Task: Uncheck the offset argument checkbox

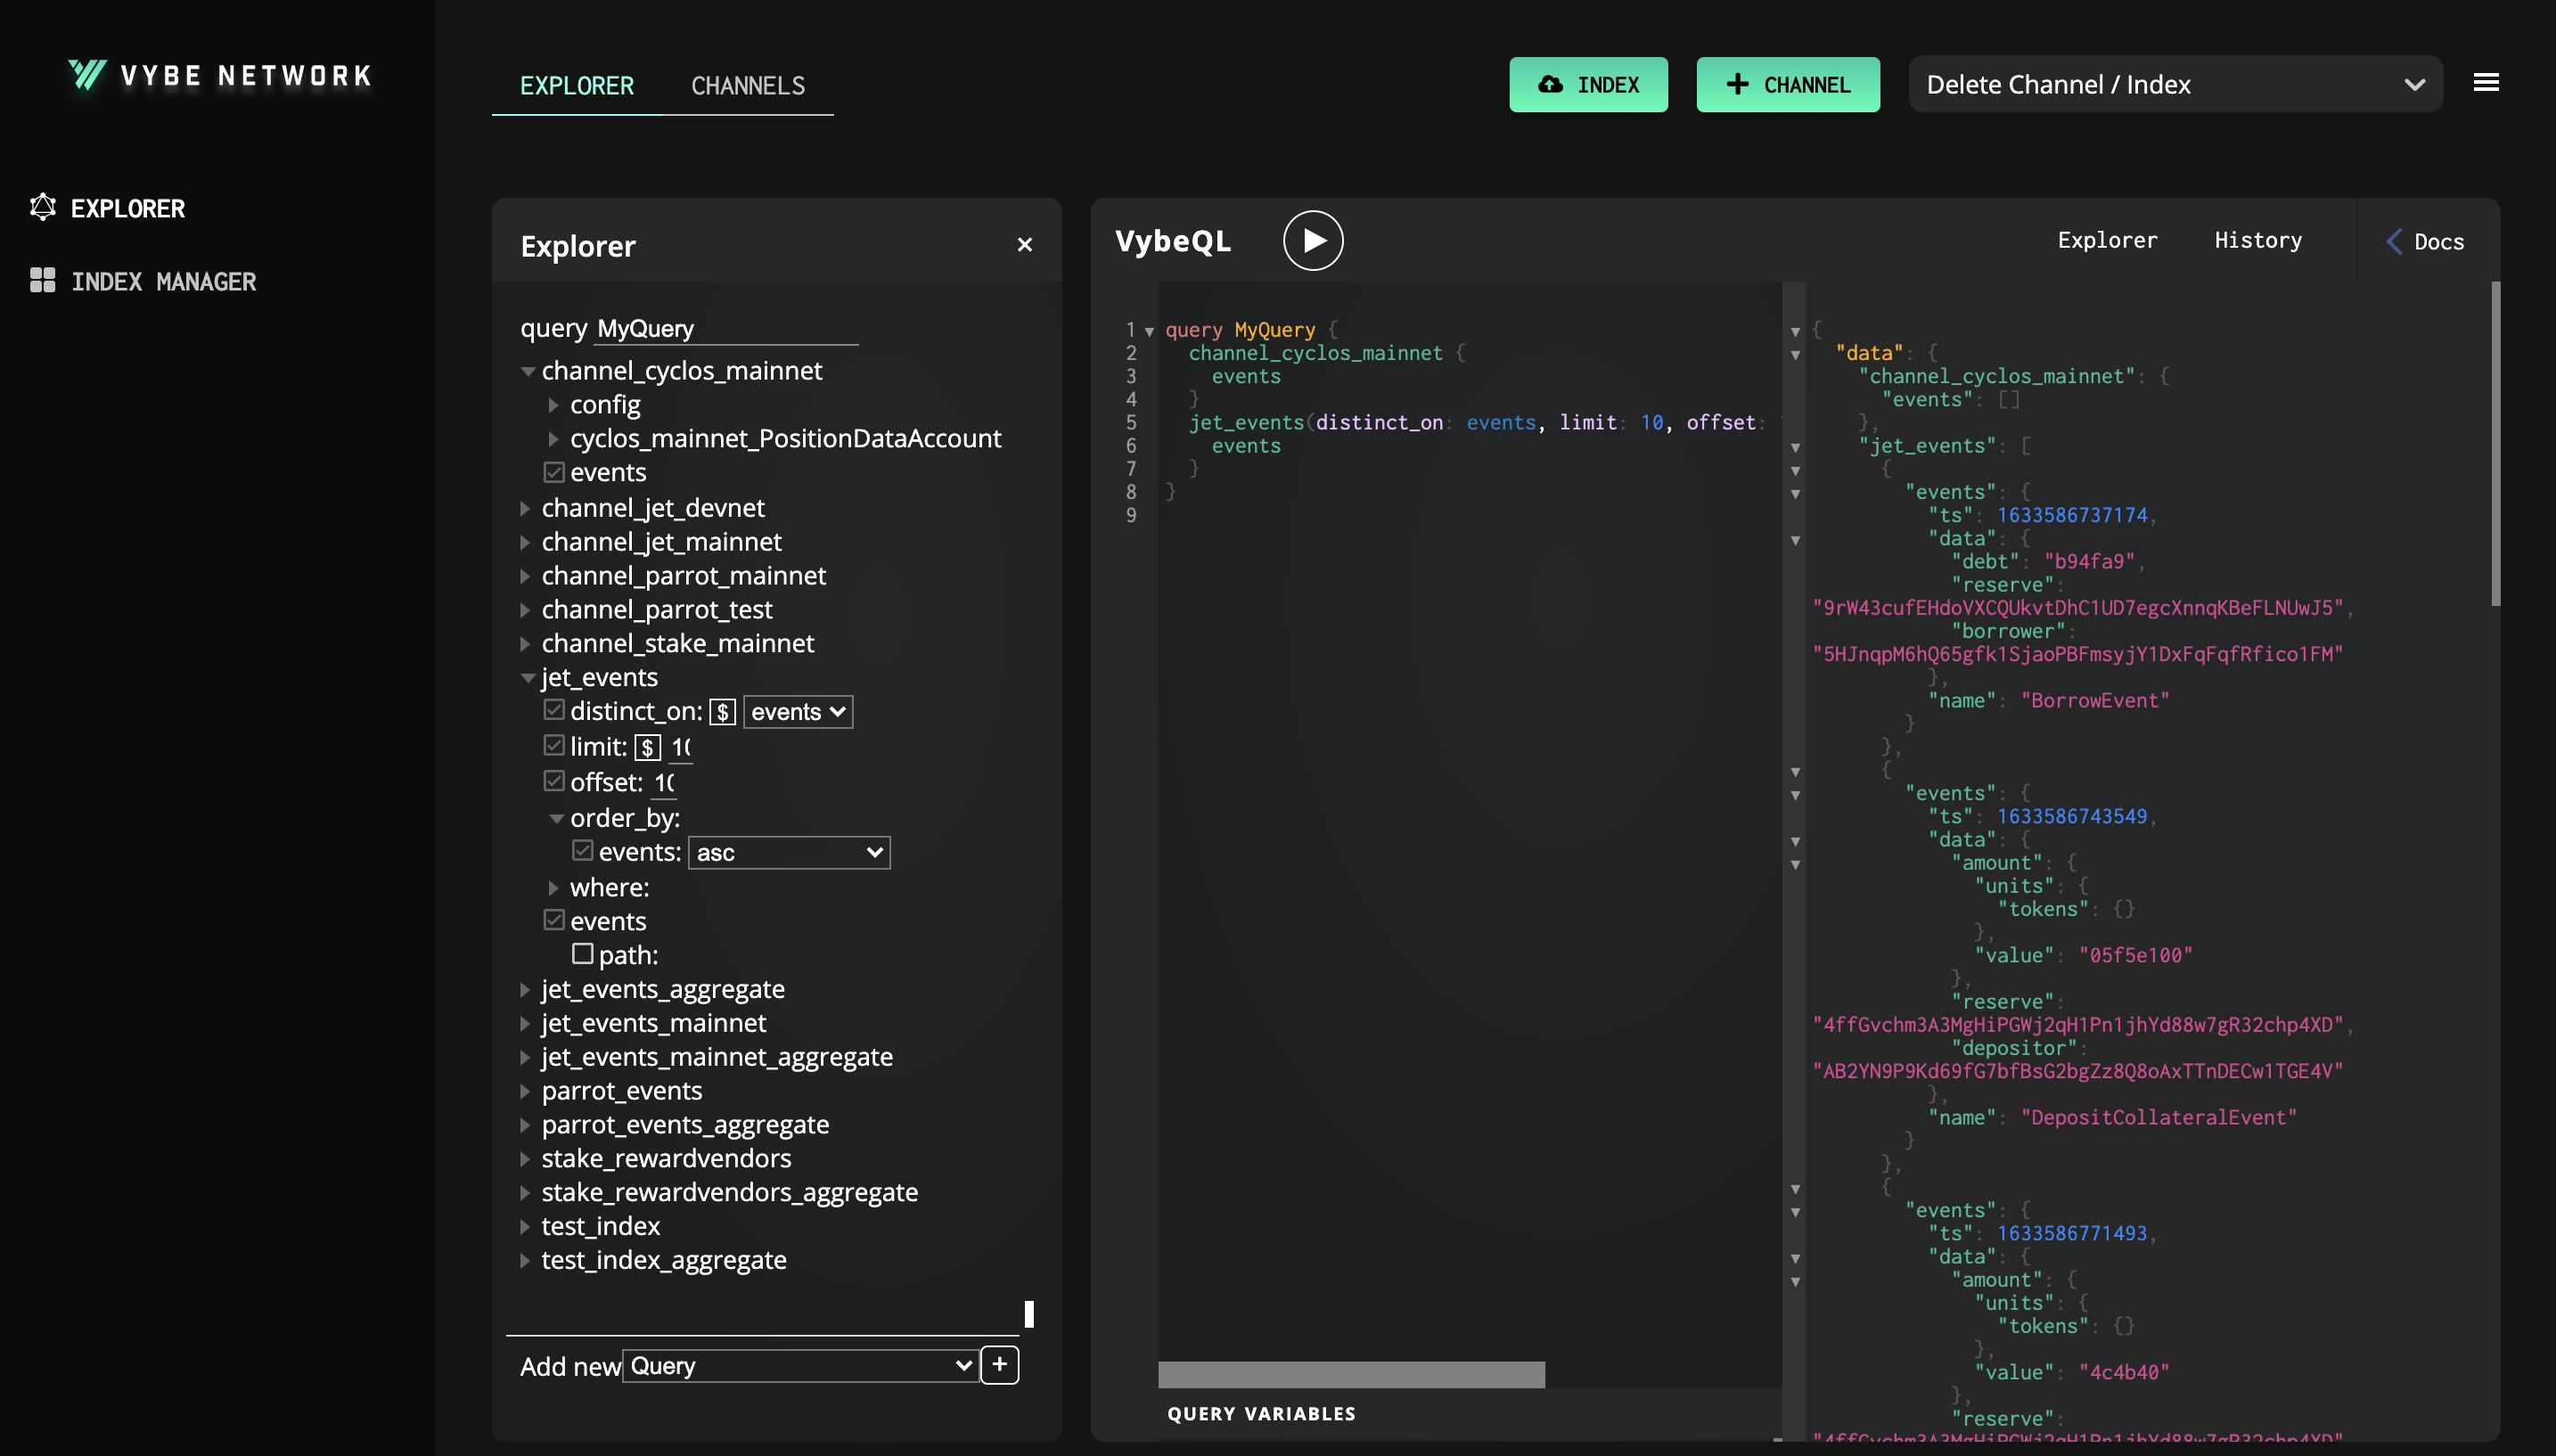Action: [x=554, y=781]
